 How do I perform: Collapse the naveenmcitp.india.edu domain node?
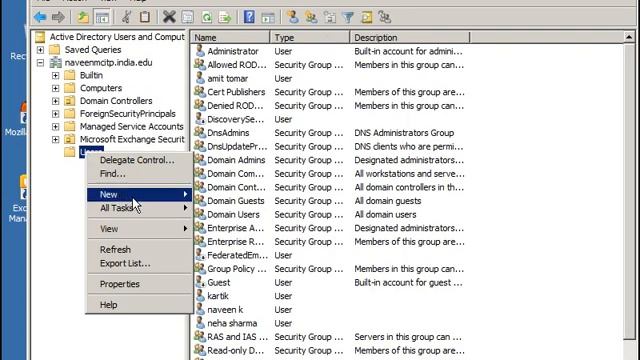click(40, 63)
